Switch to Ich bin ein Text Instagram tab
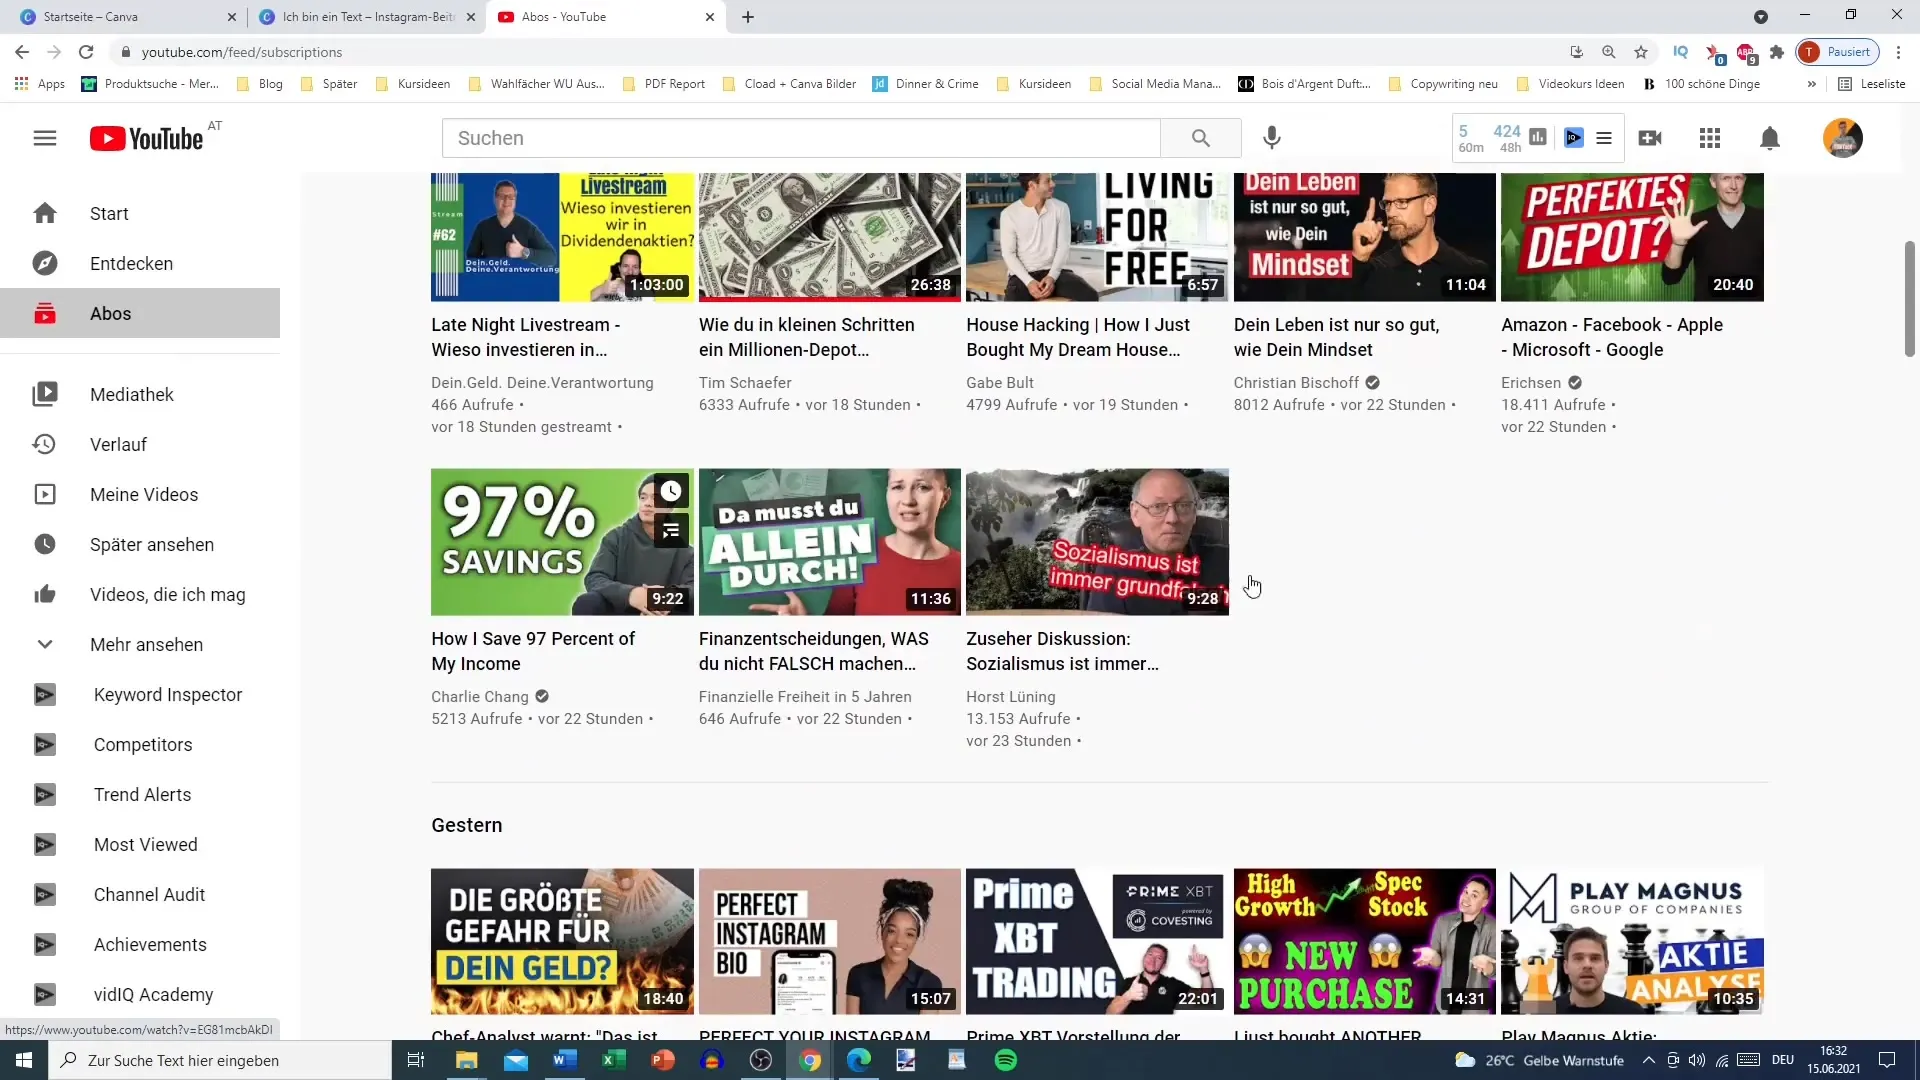1920x1080 pixels. [365, 17]
